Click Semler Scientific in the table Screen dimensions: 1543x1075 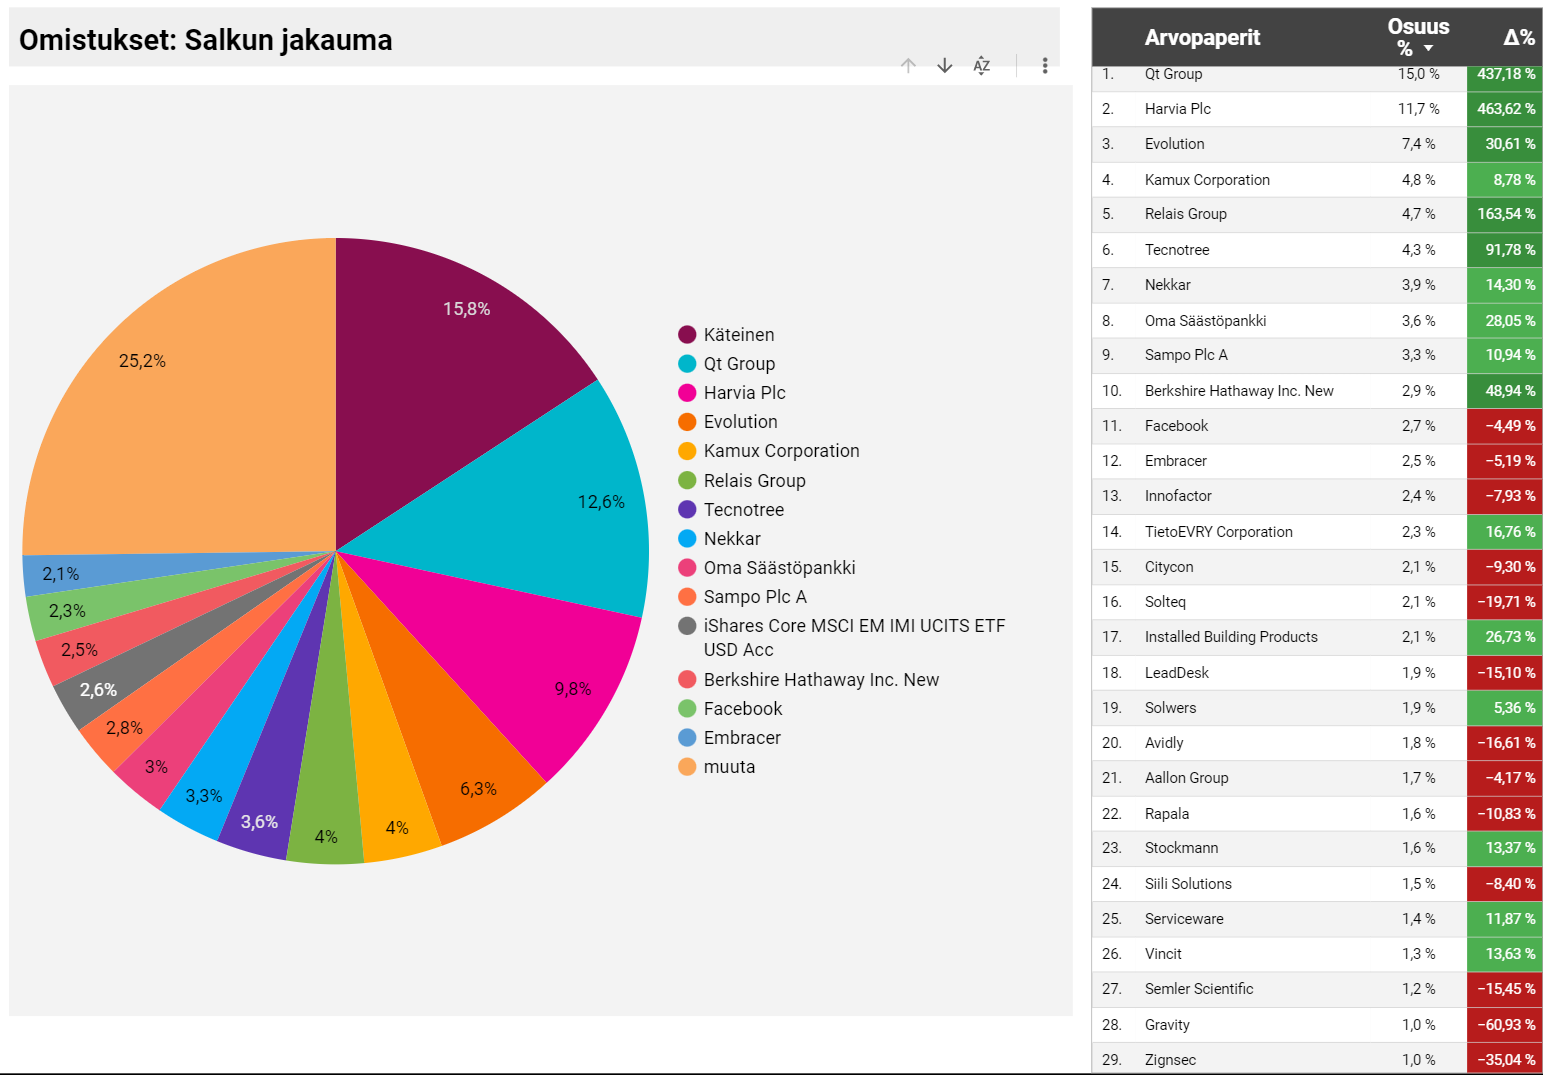tap(1199, 989)
